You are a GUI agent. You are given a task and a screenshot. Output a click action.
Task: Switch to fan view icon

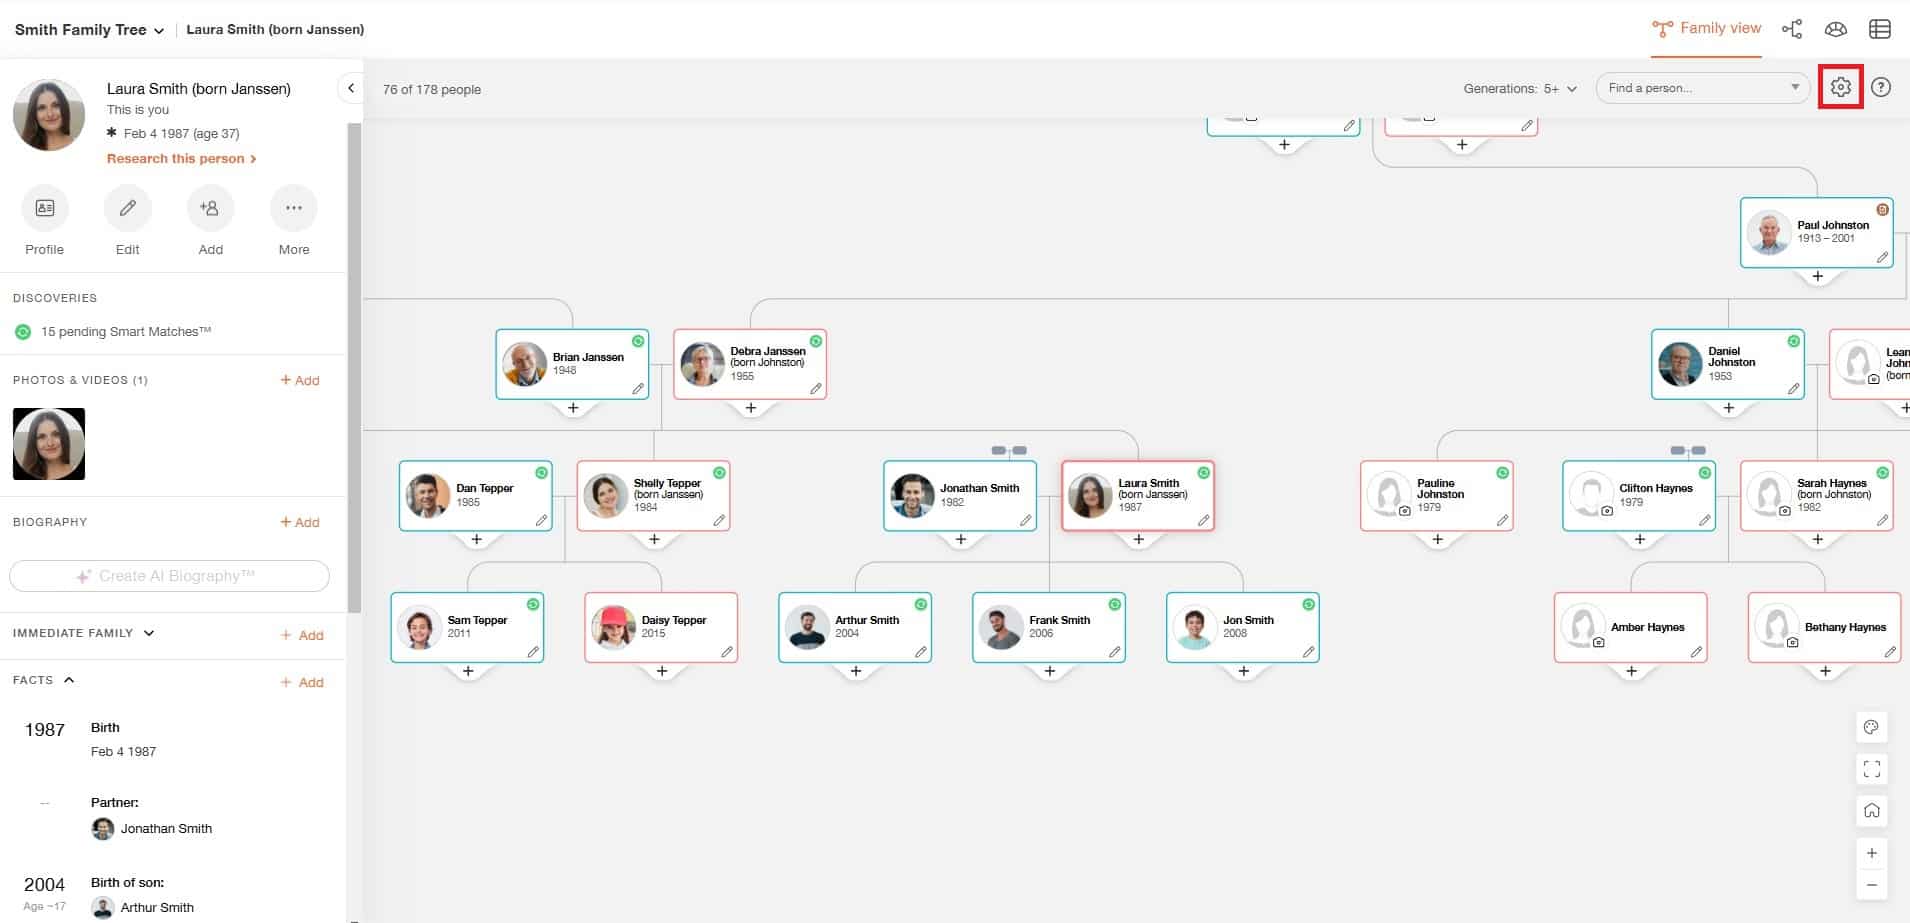(x=1836, y=29)
